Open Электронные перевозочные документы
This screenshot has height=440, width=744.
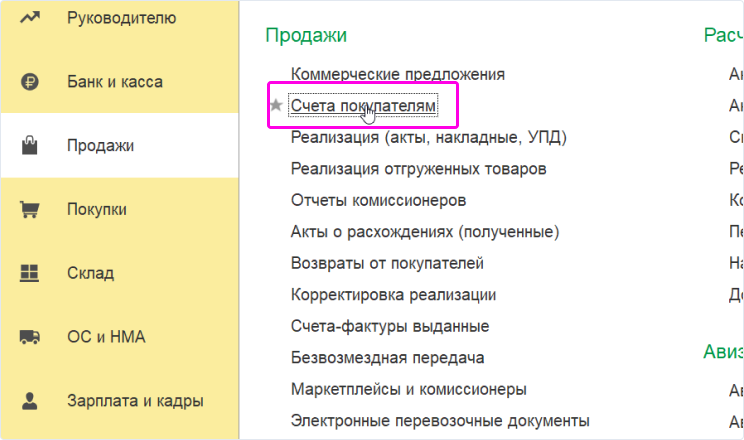(440, 421)
